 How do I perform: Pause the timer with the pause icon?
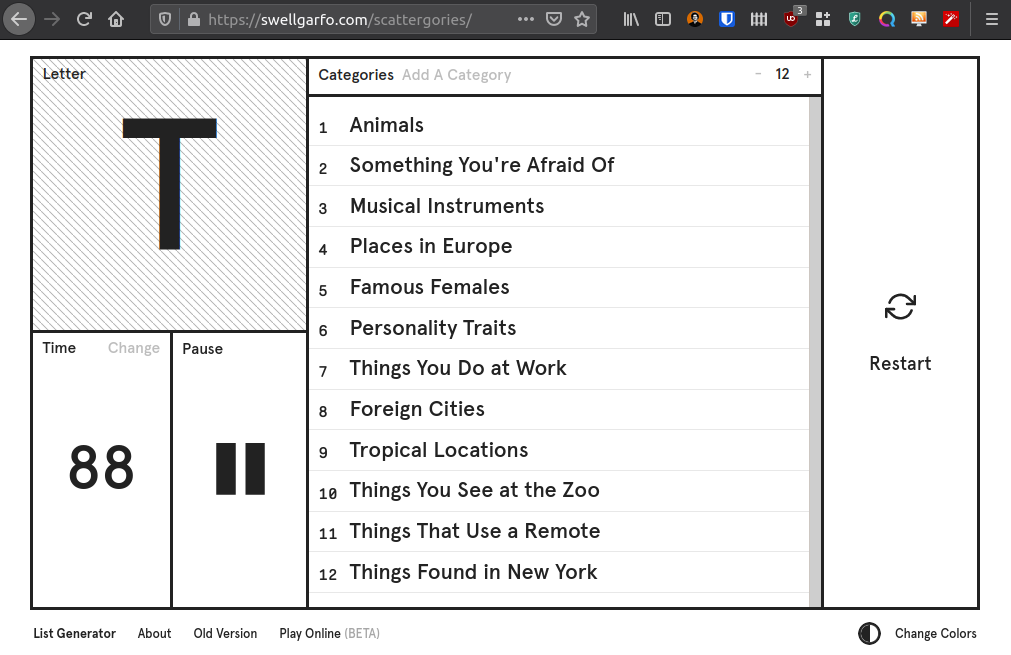click(240, 469)
